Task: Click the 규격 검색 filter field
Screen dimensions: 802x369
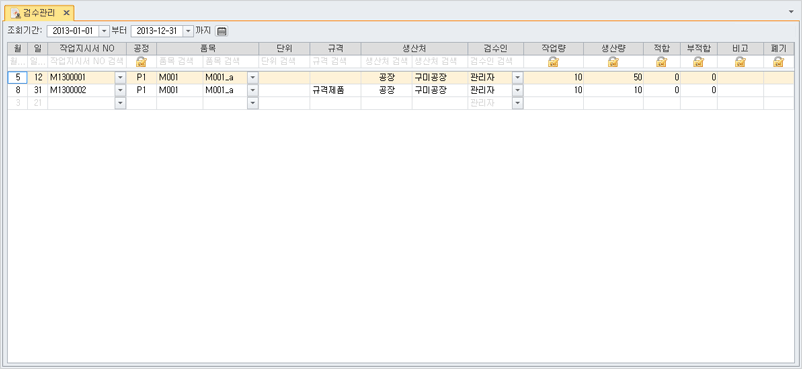Action: point(335,62)
